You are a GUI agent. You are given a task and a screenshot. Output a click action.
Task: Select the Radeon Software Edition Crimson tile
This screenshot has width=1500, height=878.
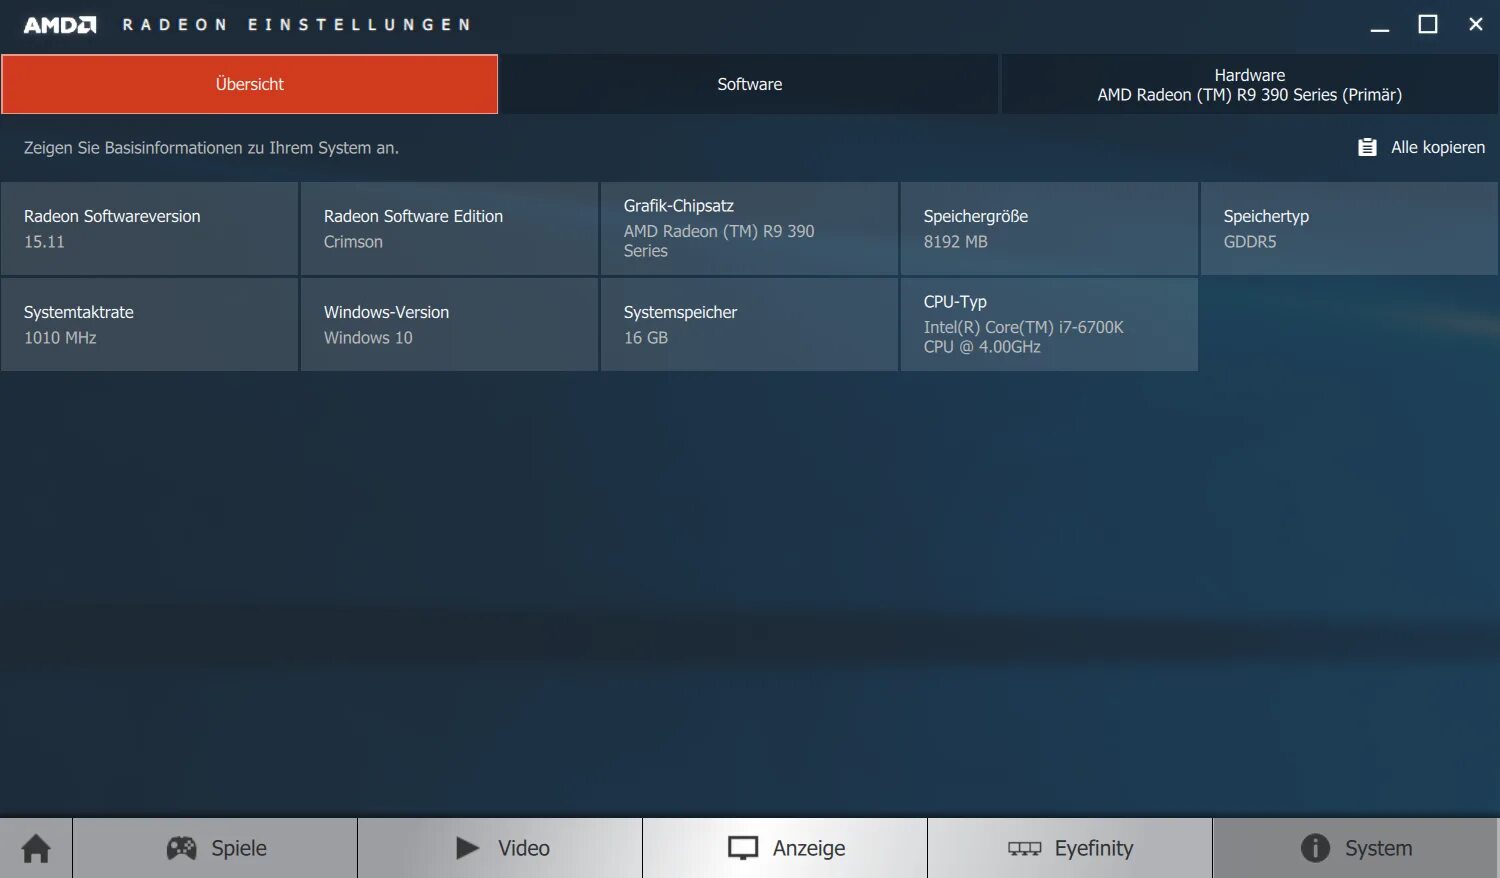450,228
